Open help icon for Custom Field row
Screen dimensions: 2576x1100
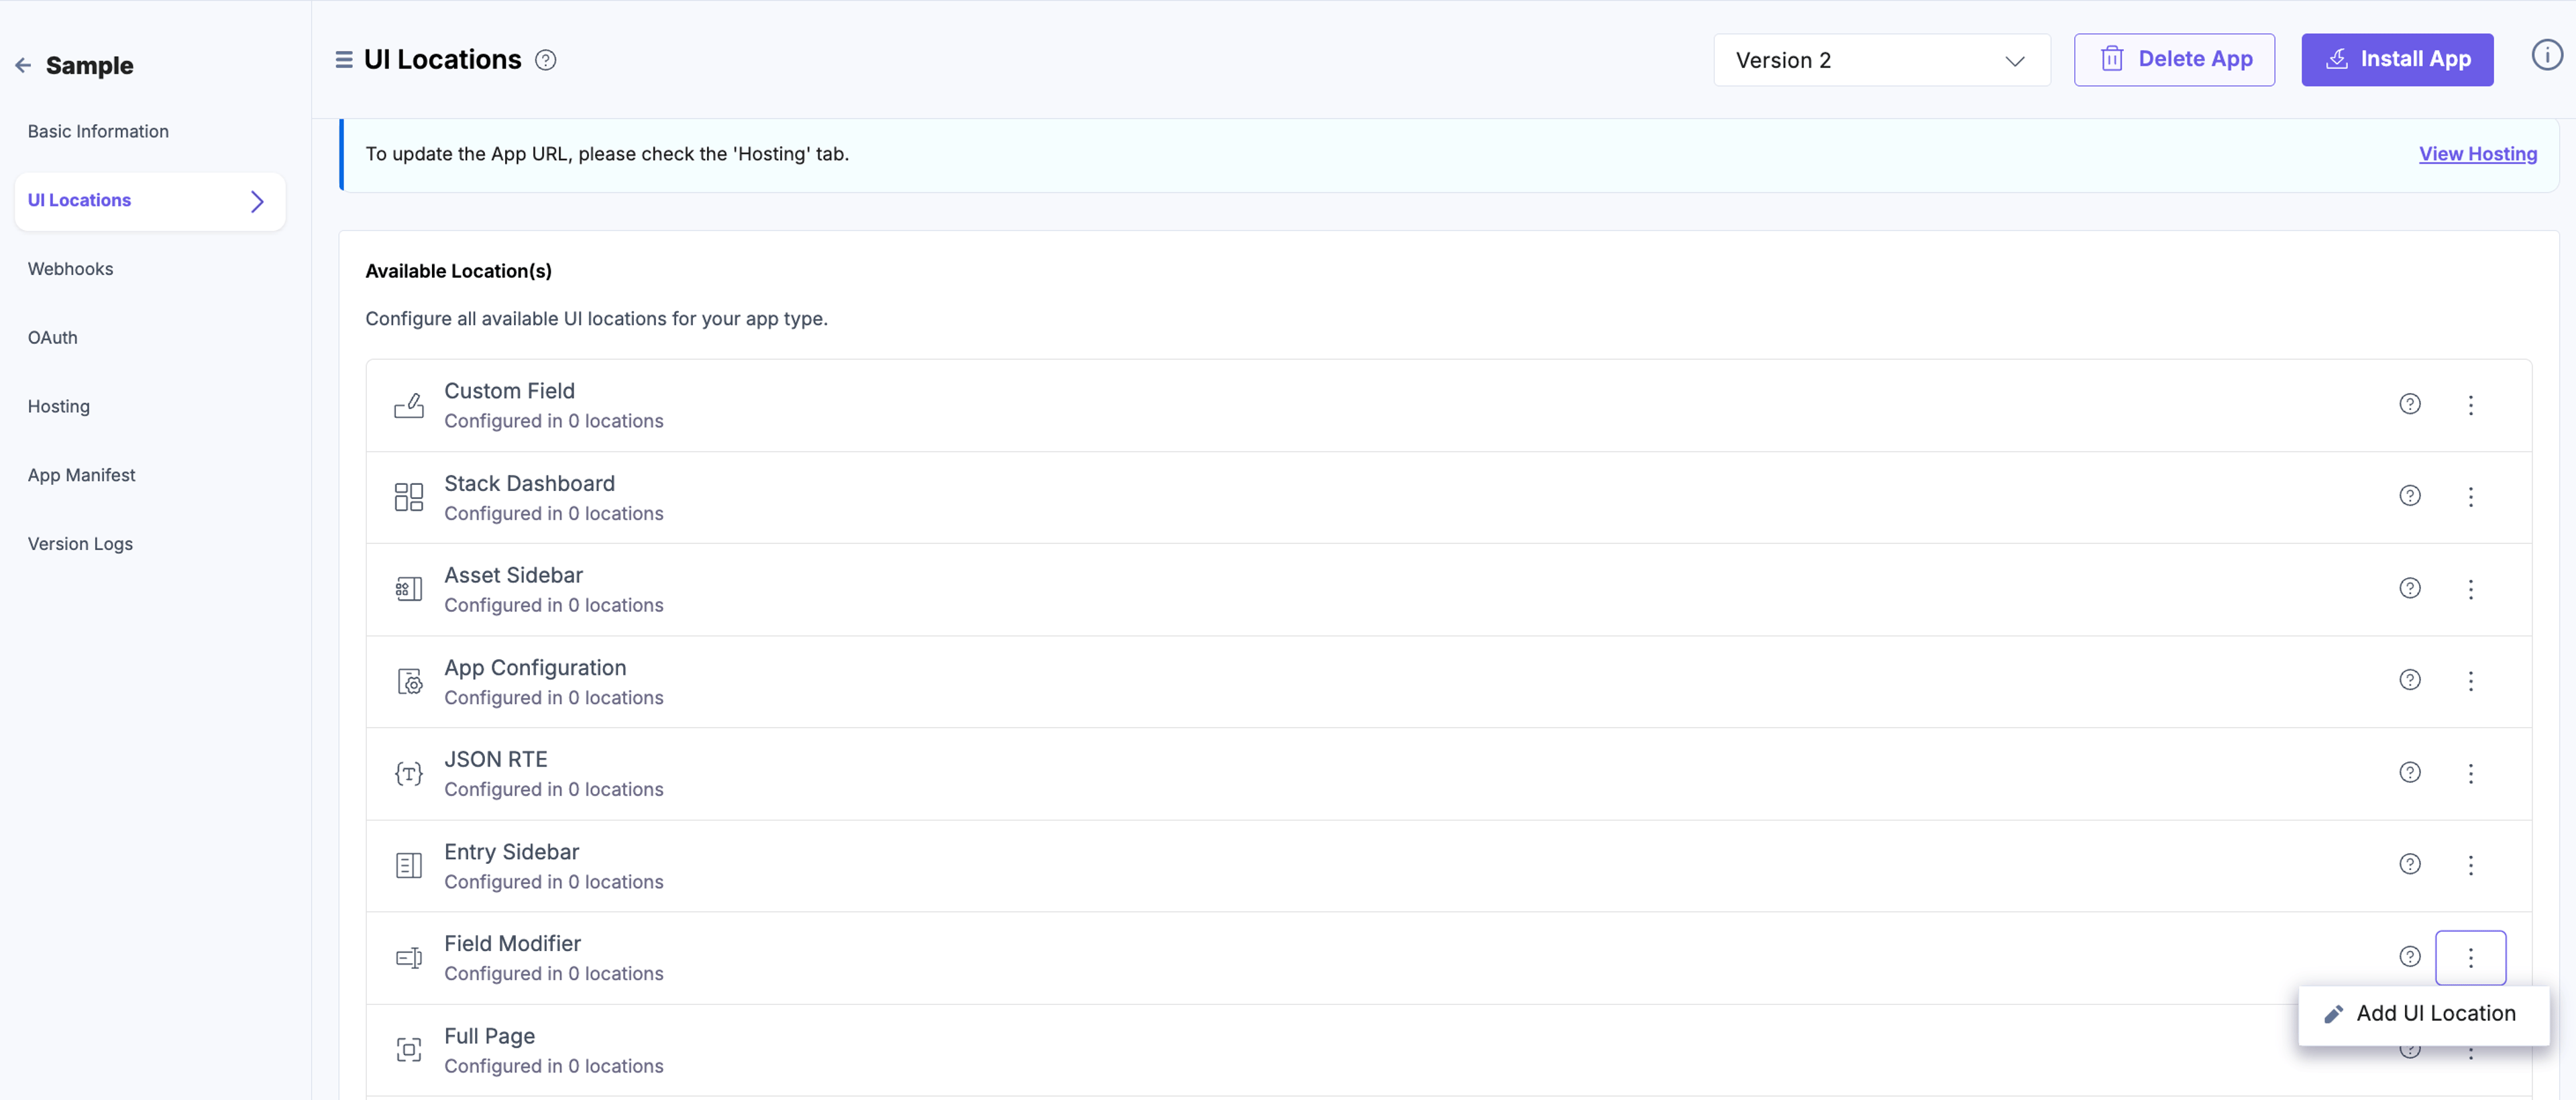coord(2410,405)
